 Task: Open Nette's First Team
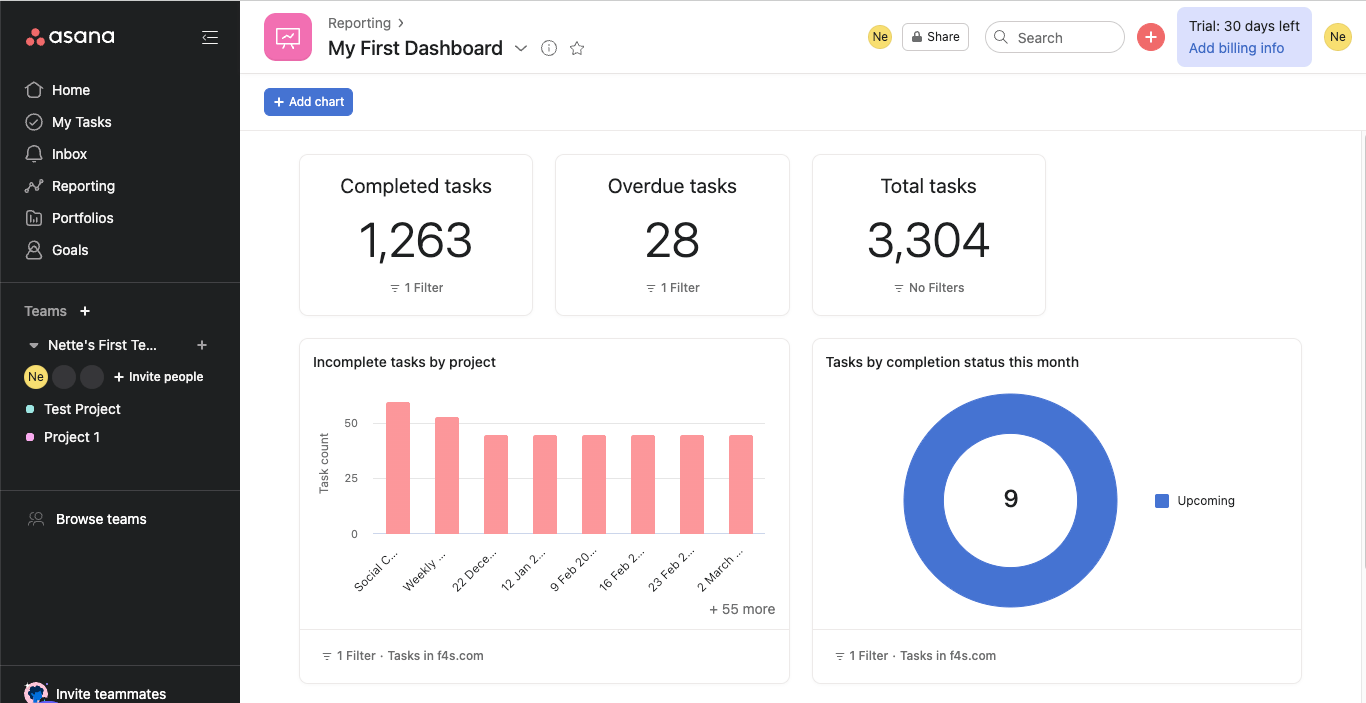point(103,345)
